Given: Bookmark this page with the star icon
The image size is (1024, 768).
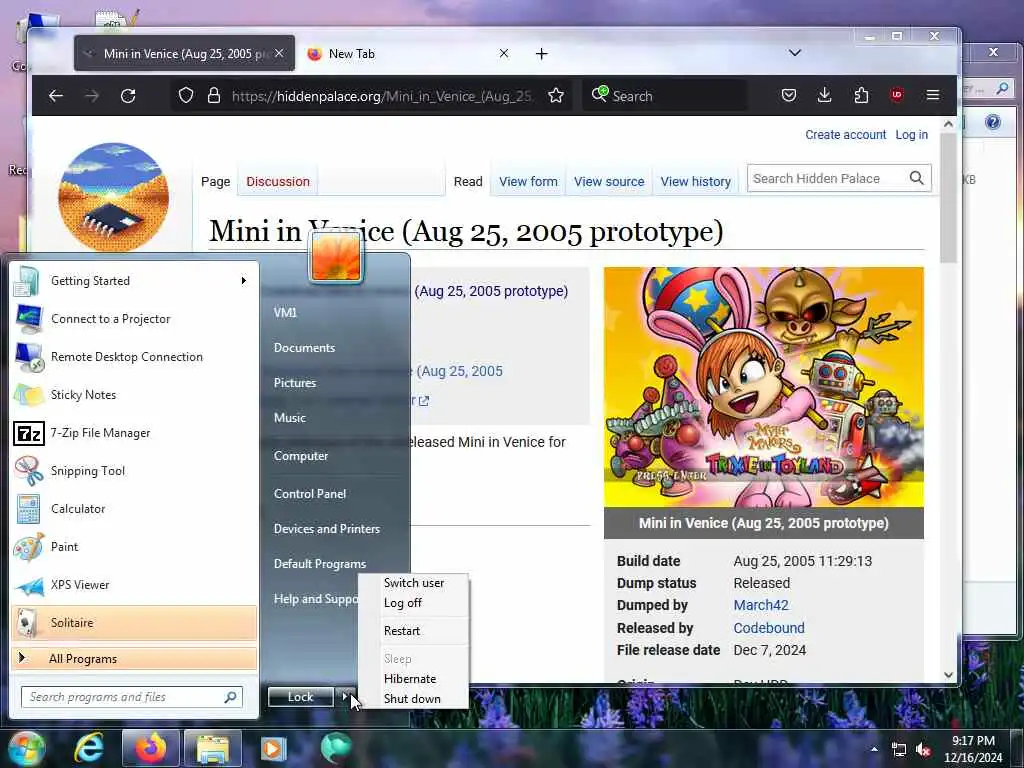Looking at the screenshot, I should [x=556, y=96].
